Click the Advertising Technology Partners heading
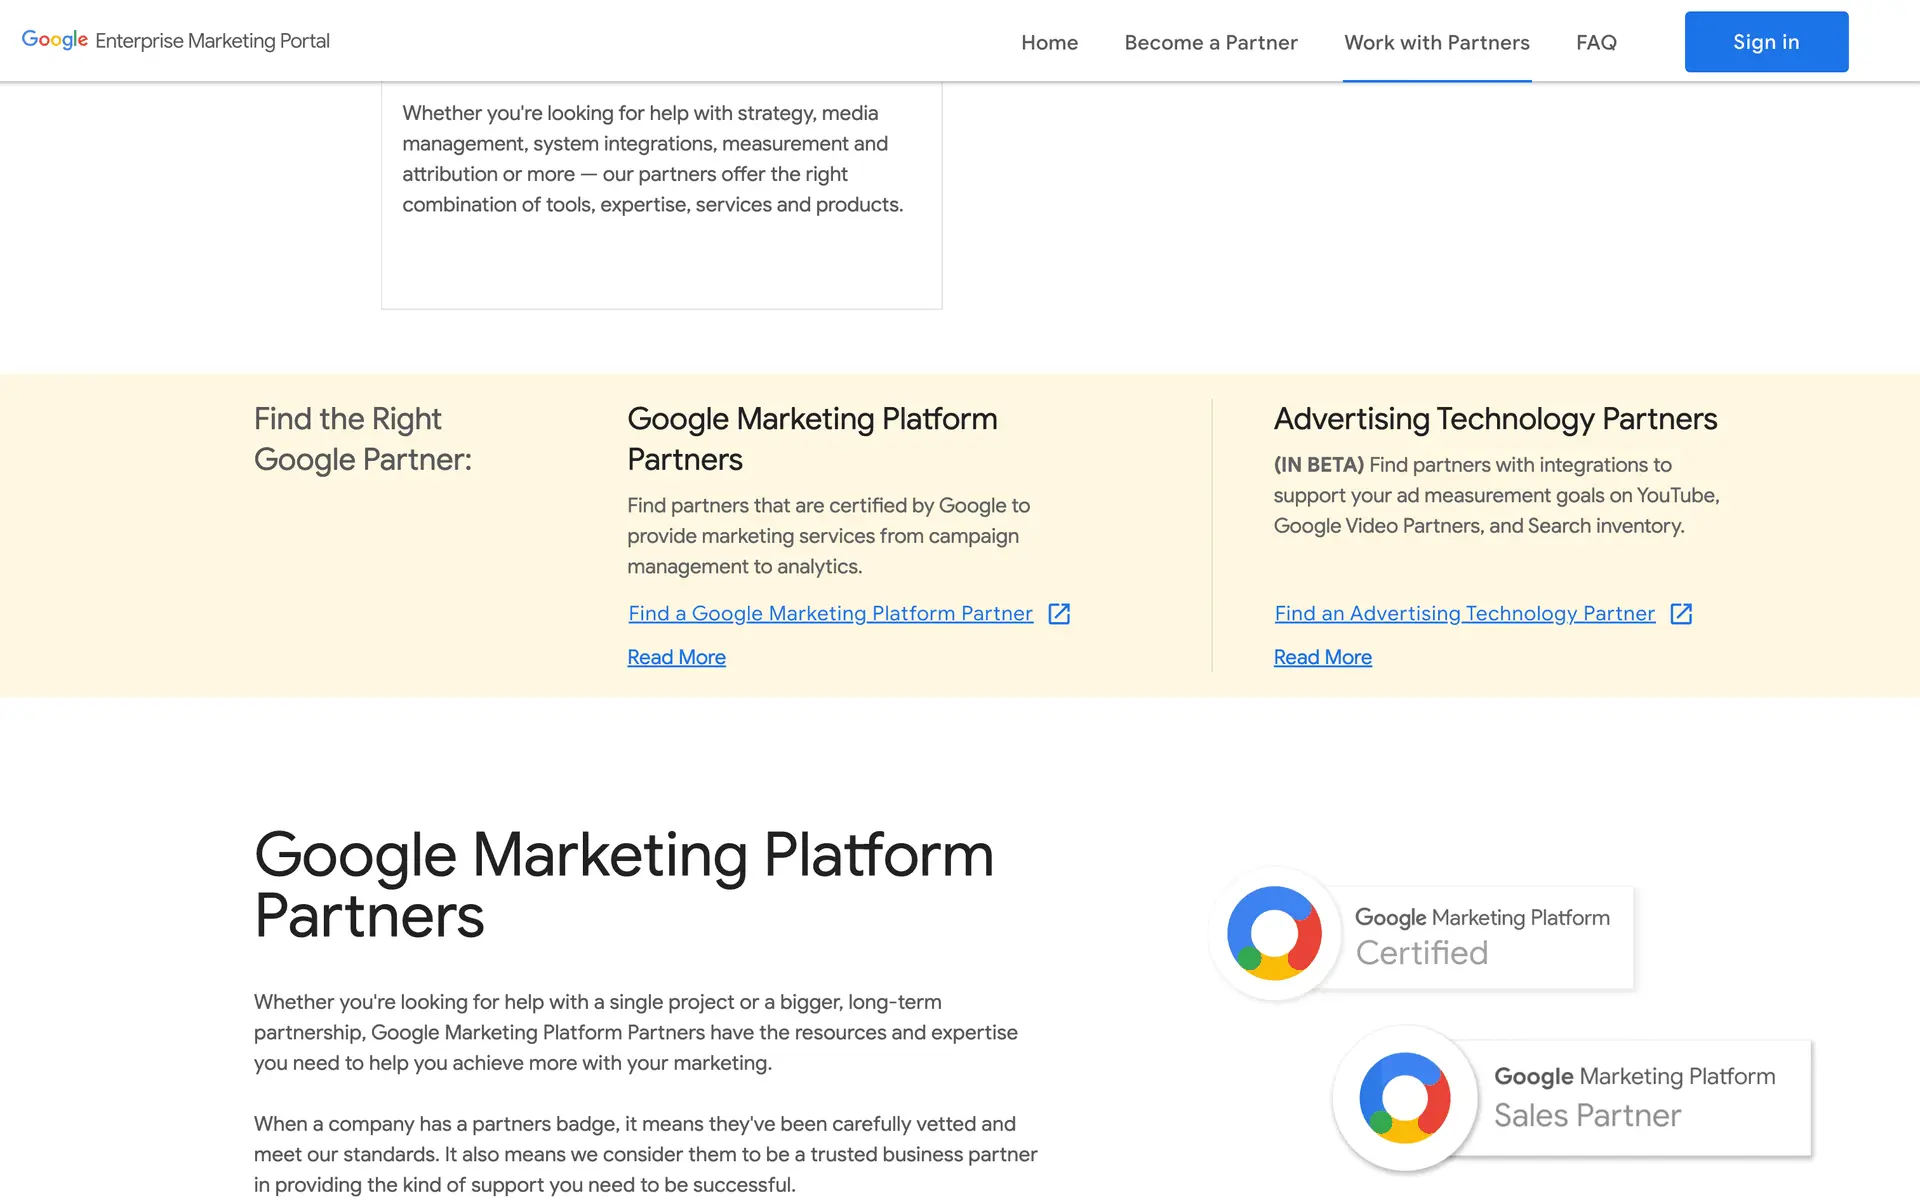 click(x=1495, y=419)
